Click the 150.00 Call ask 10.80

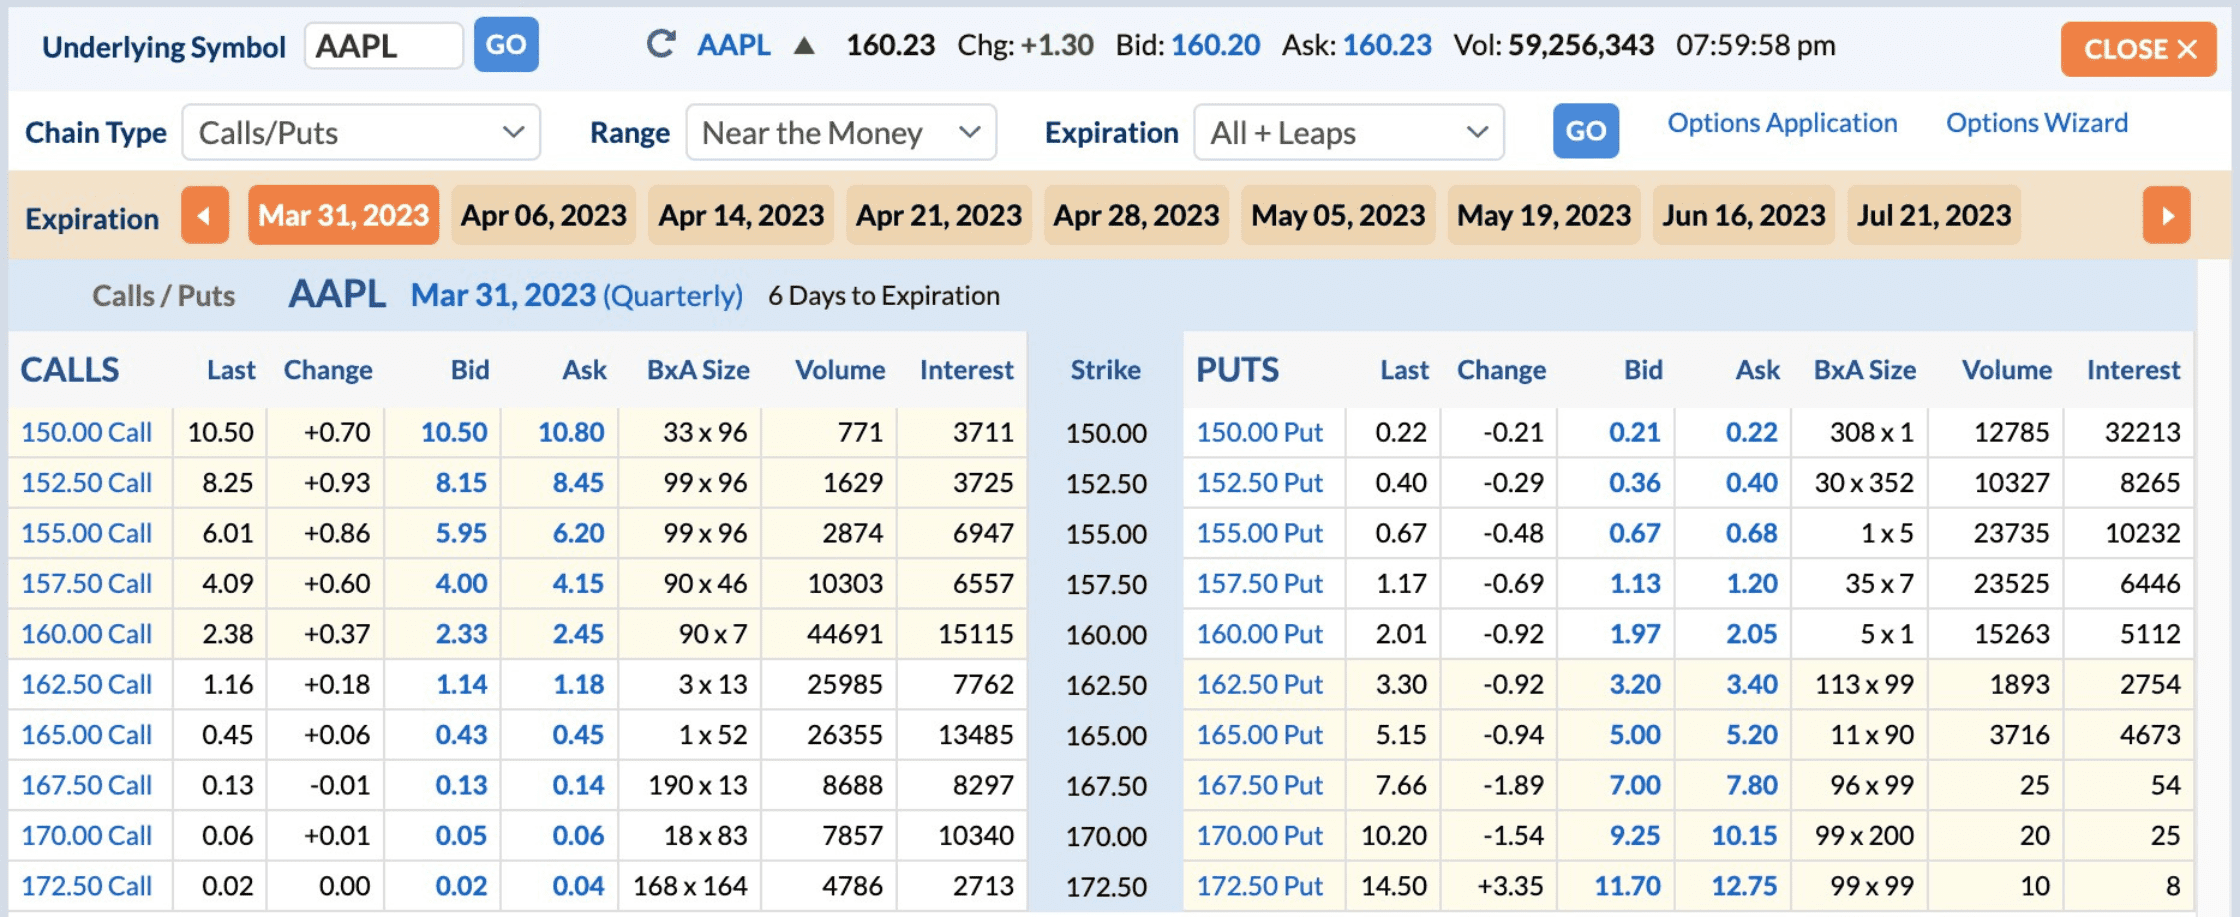[571, 432]
